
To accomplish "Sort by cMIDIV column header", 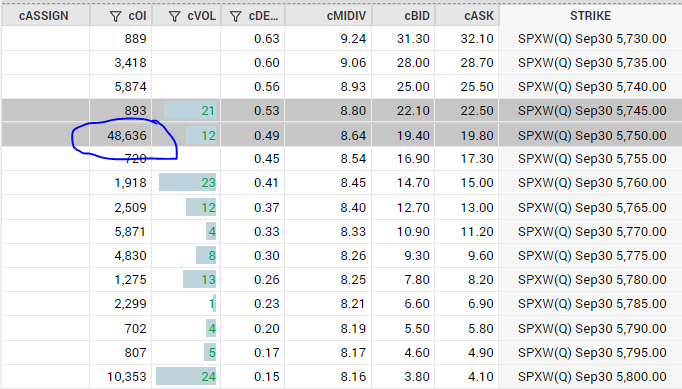I will [x=346, y=16].
